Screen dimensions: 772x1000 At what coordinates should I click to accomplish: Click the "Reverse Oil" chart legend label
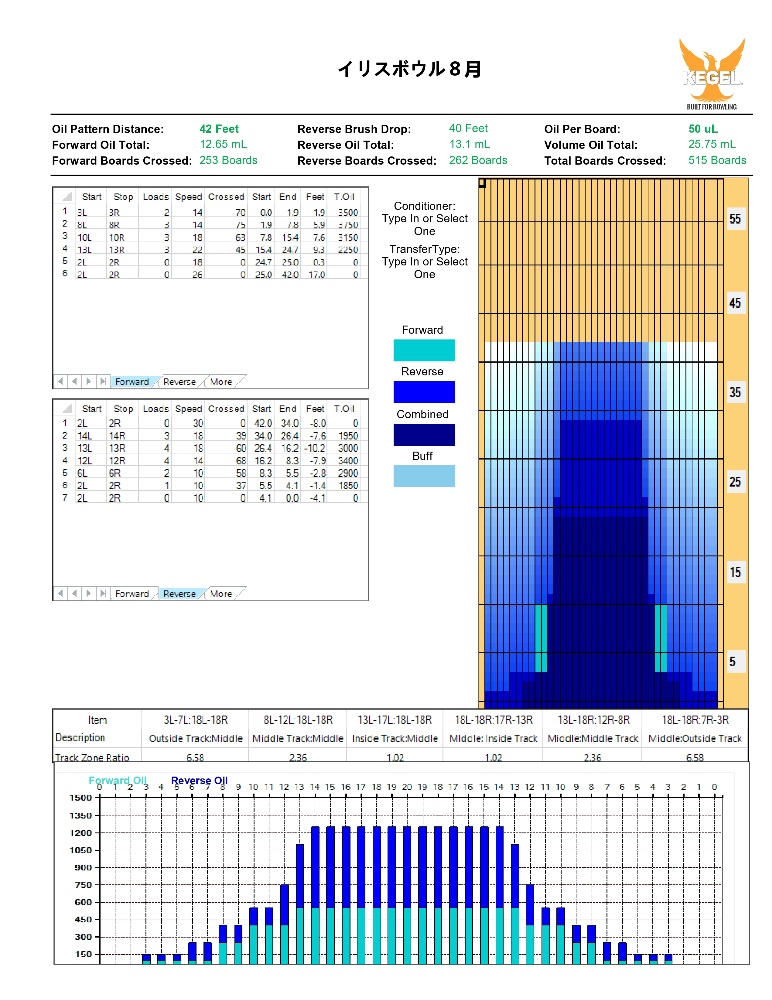point(199,780)
